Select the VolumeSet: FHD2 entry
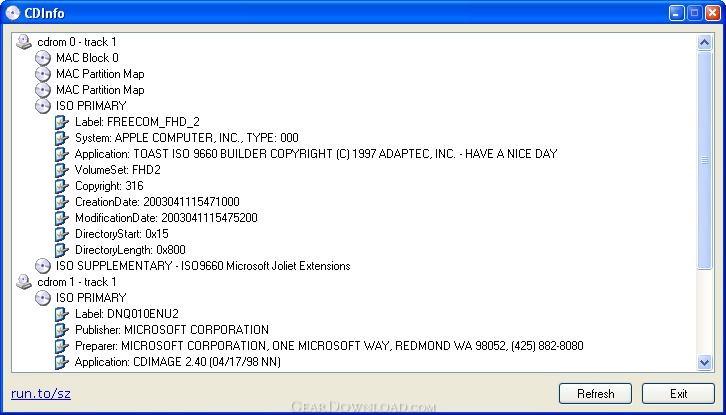This screenshot has height=415, width=726. (x=118, y=170)
